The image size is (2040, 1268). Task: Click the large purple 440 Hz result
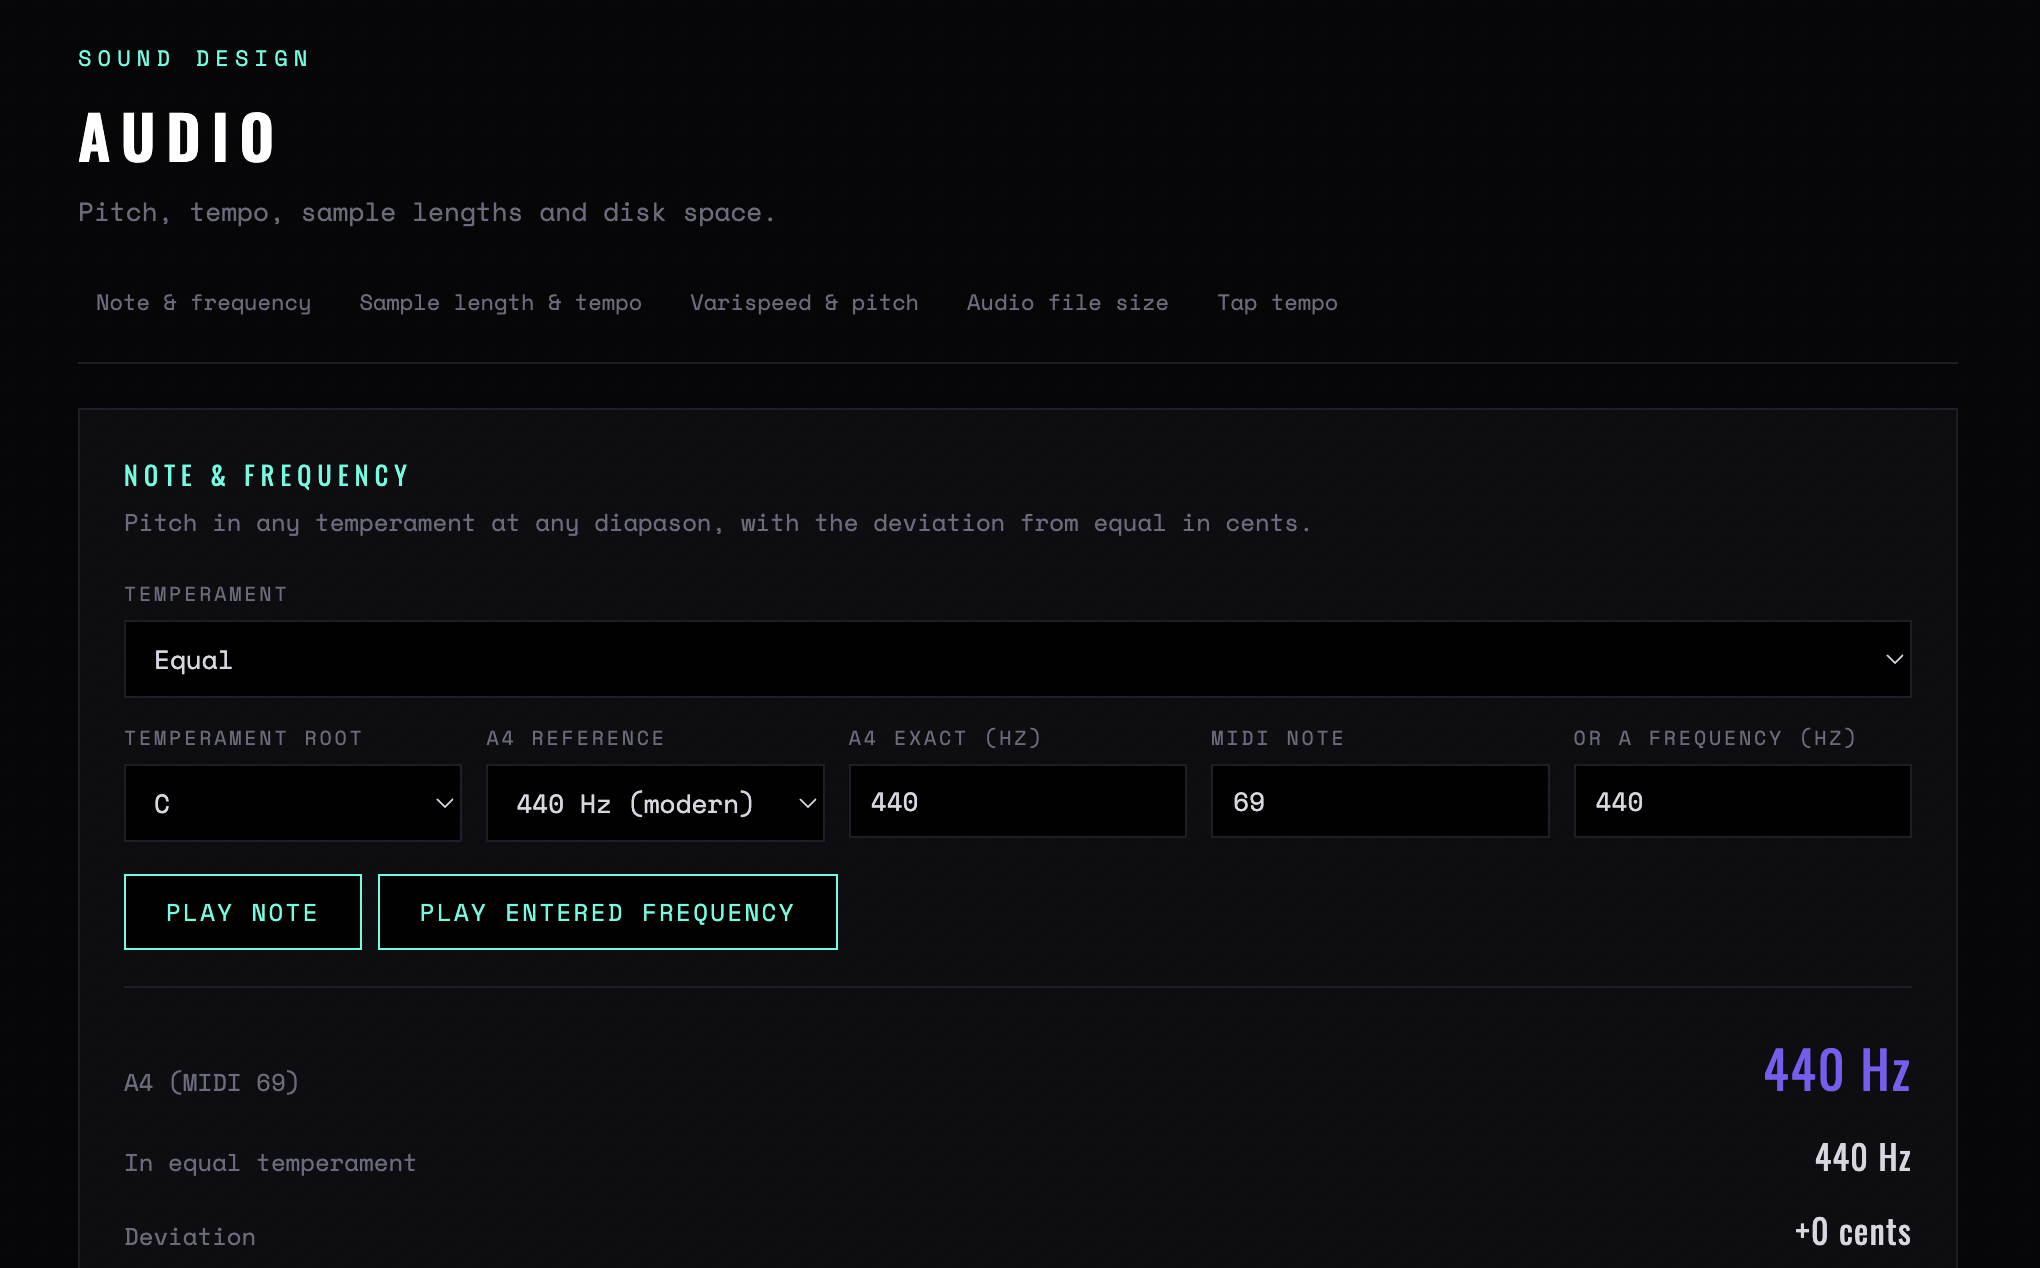tap(1837, 1070)
